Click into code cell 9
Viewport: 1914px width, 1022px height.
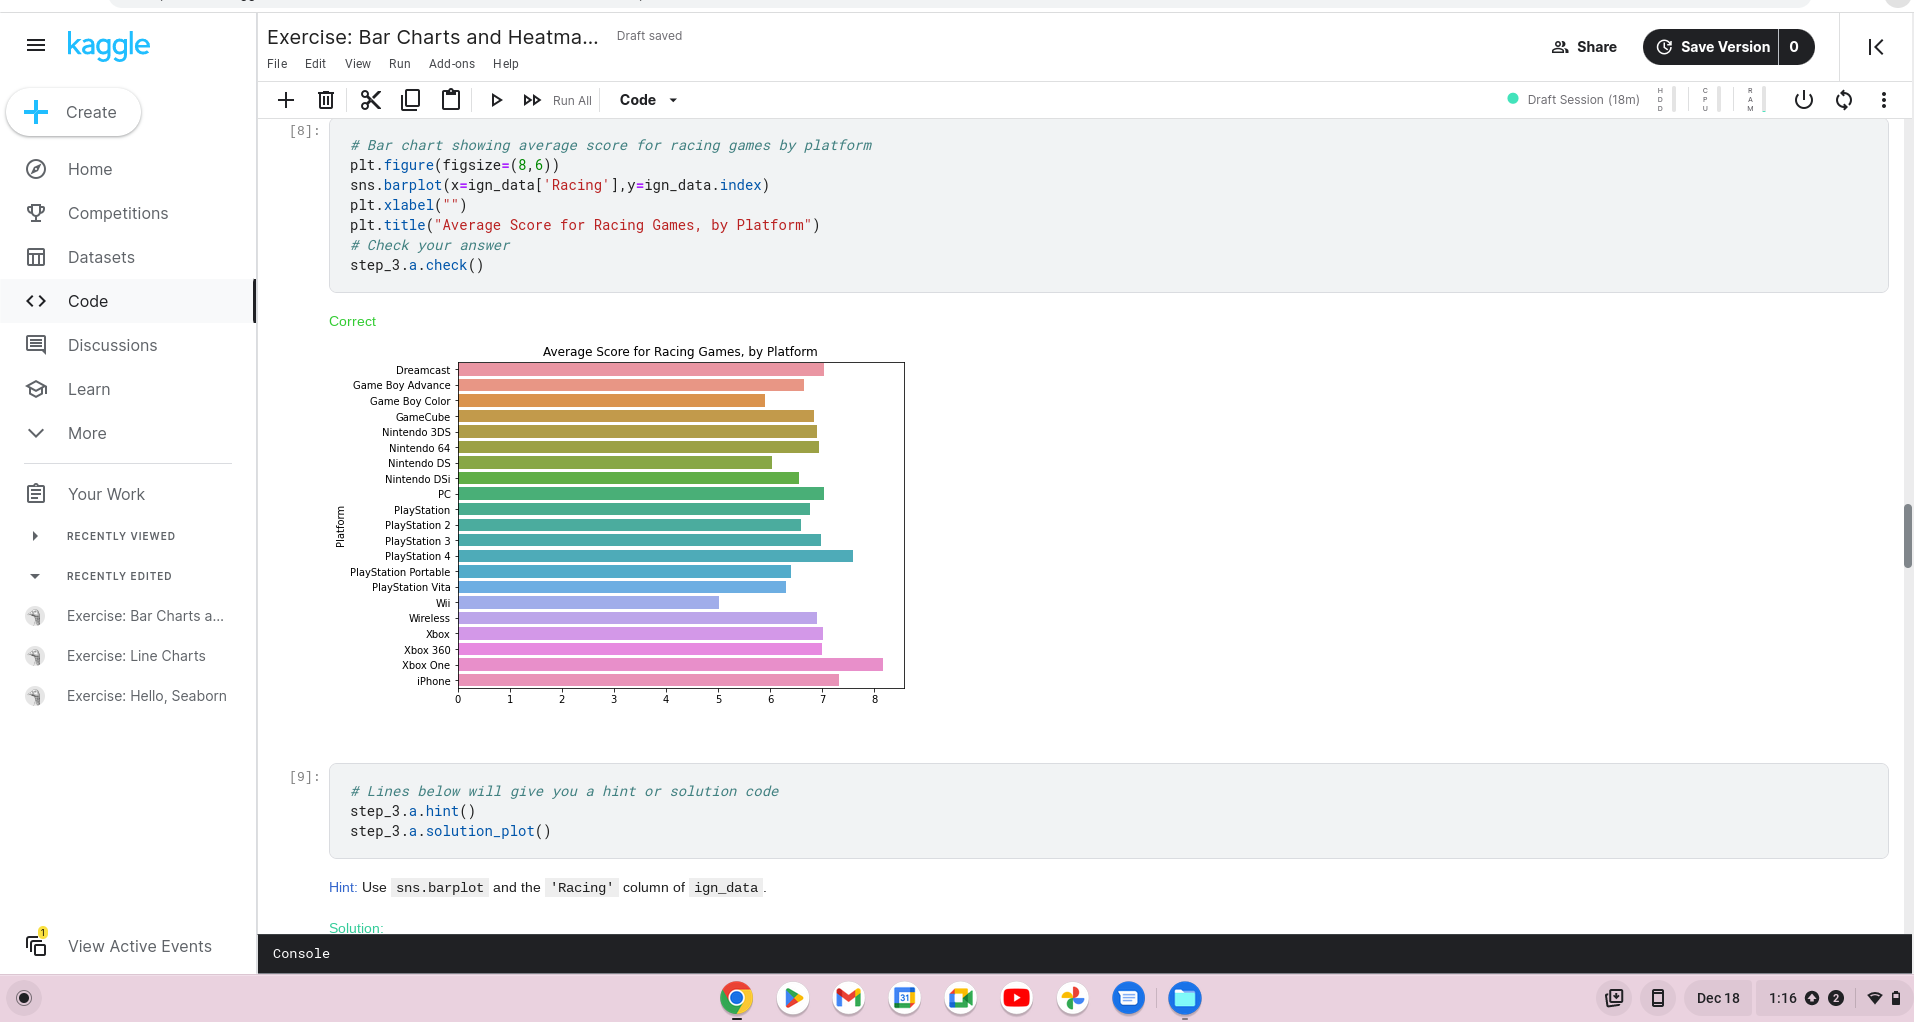point(1108,811)
